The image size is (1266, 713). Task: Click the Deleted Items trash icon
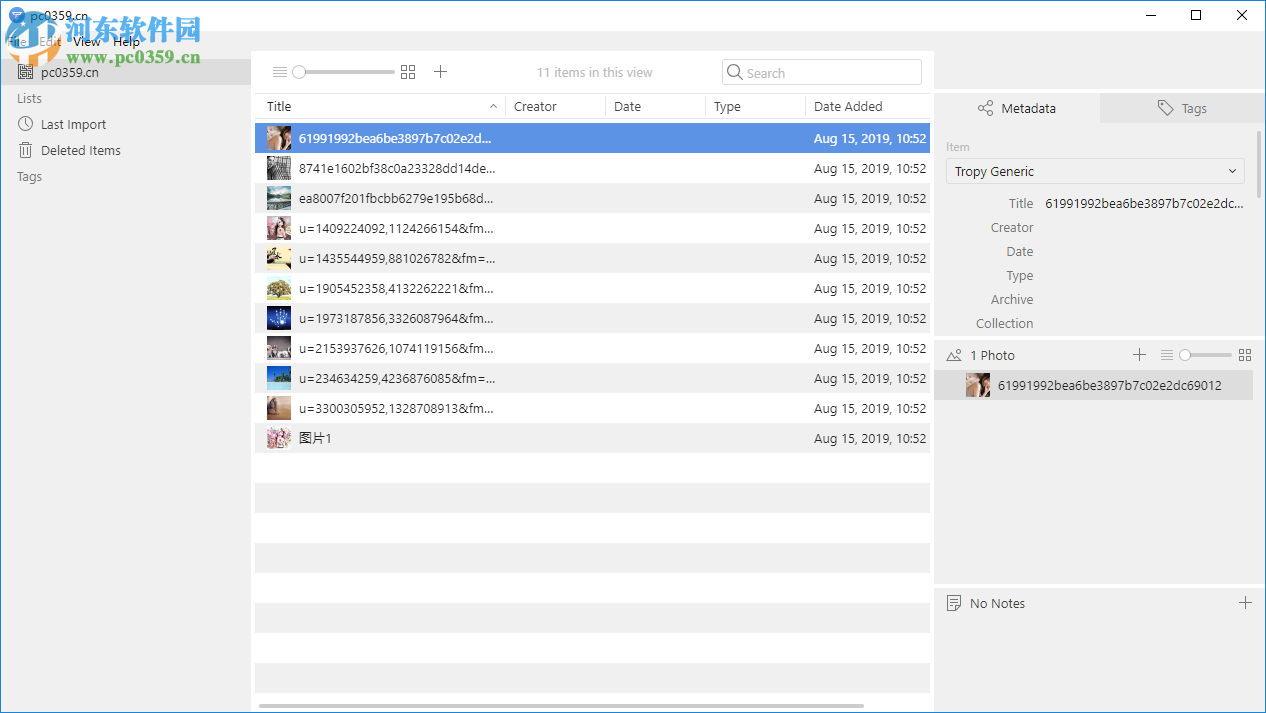(25, 150)
